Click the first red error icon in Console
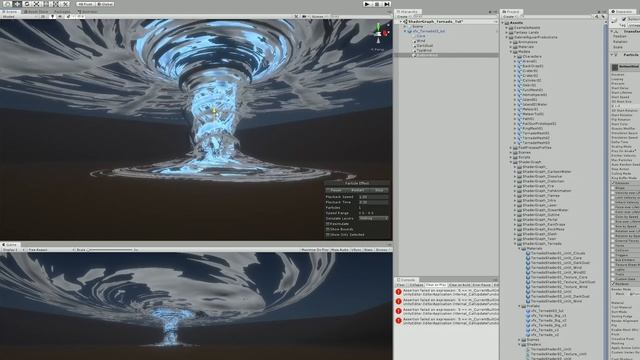This screenshot has width=640, height=360. tap(398, 292)
